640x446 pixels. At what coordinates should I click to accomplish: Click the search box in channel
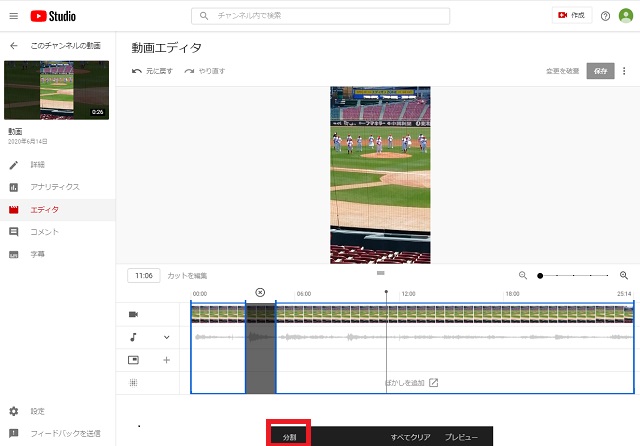(320, 16)
